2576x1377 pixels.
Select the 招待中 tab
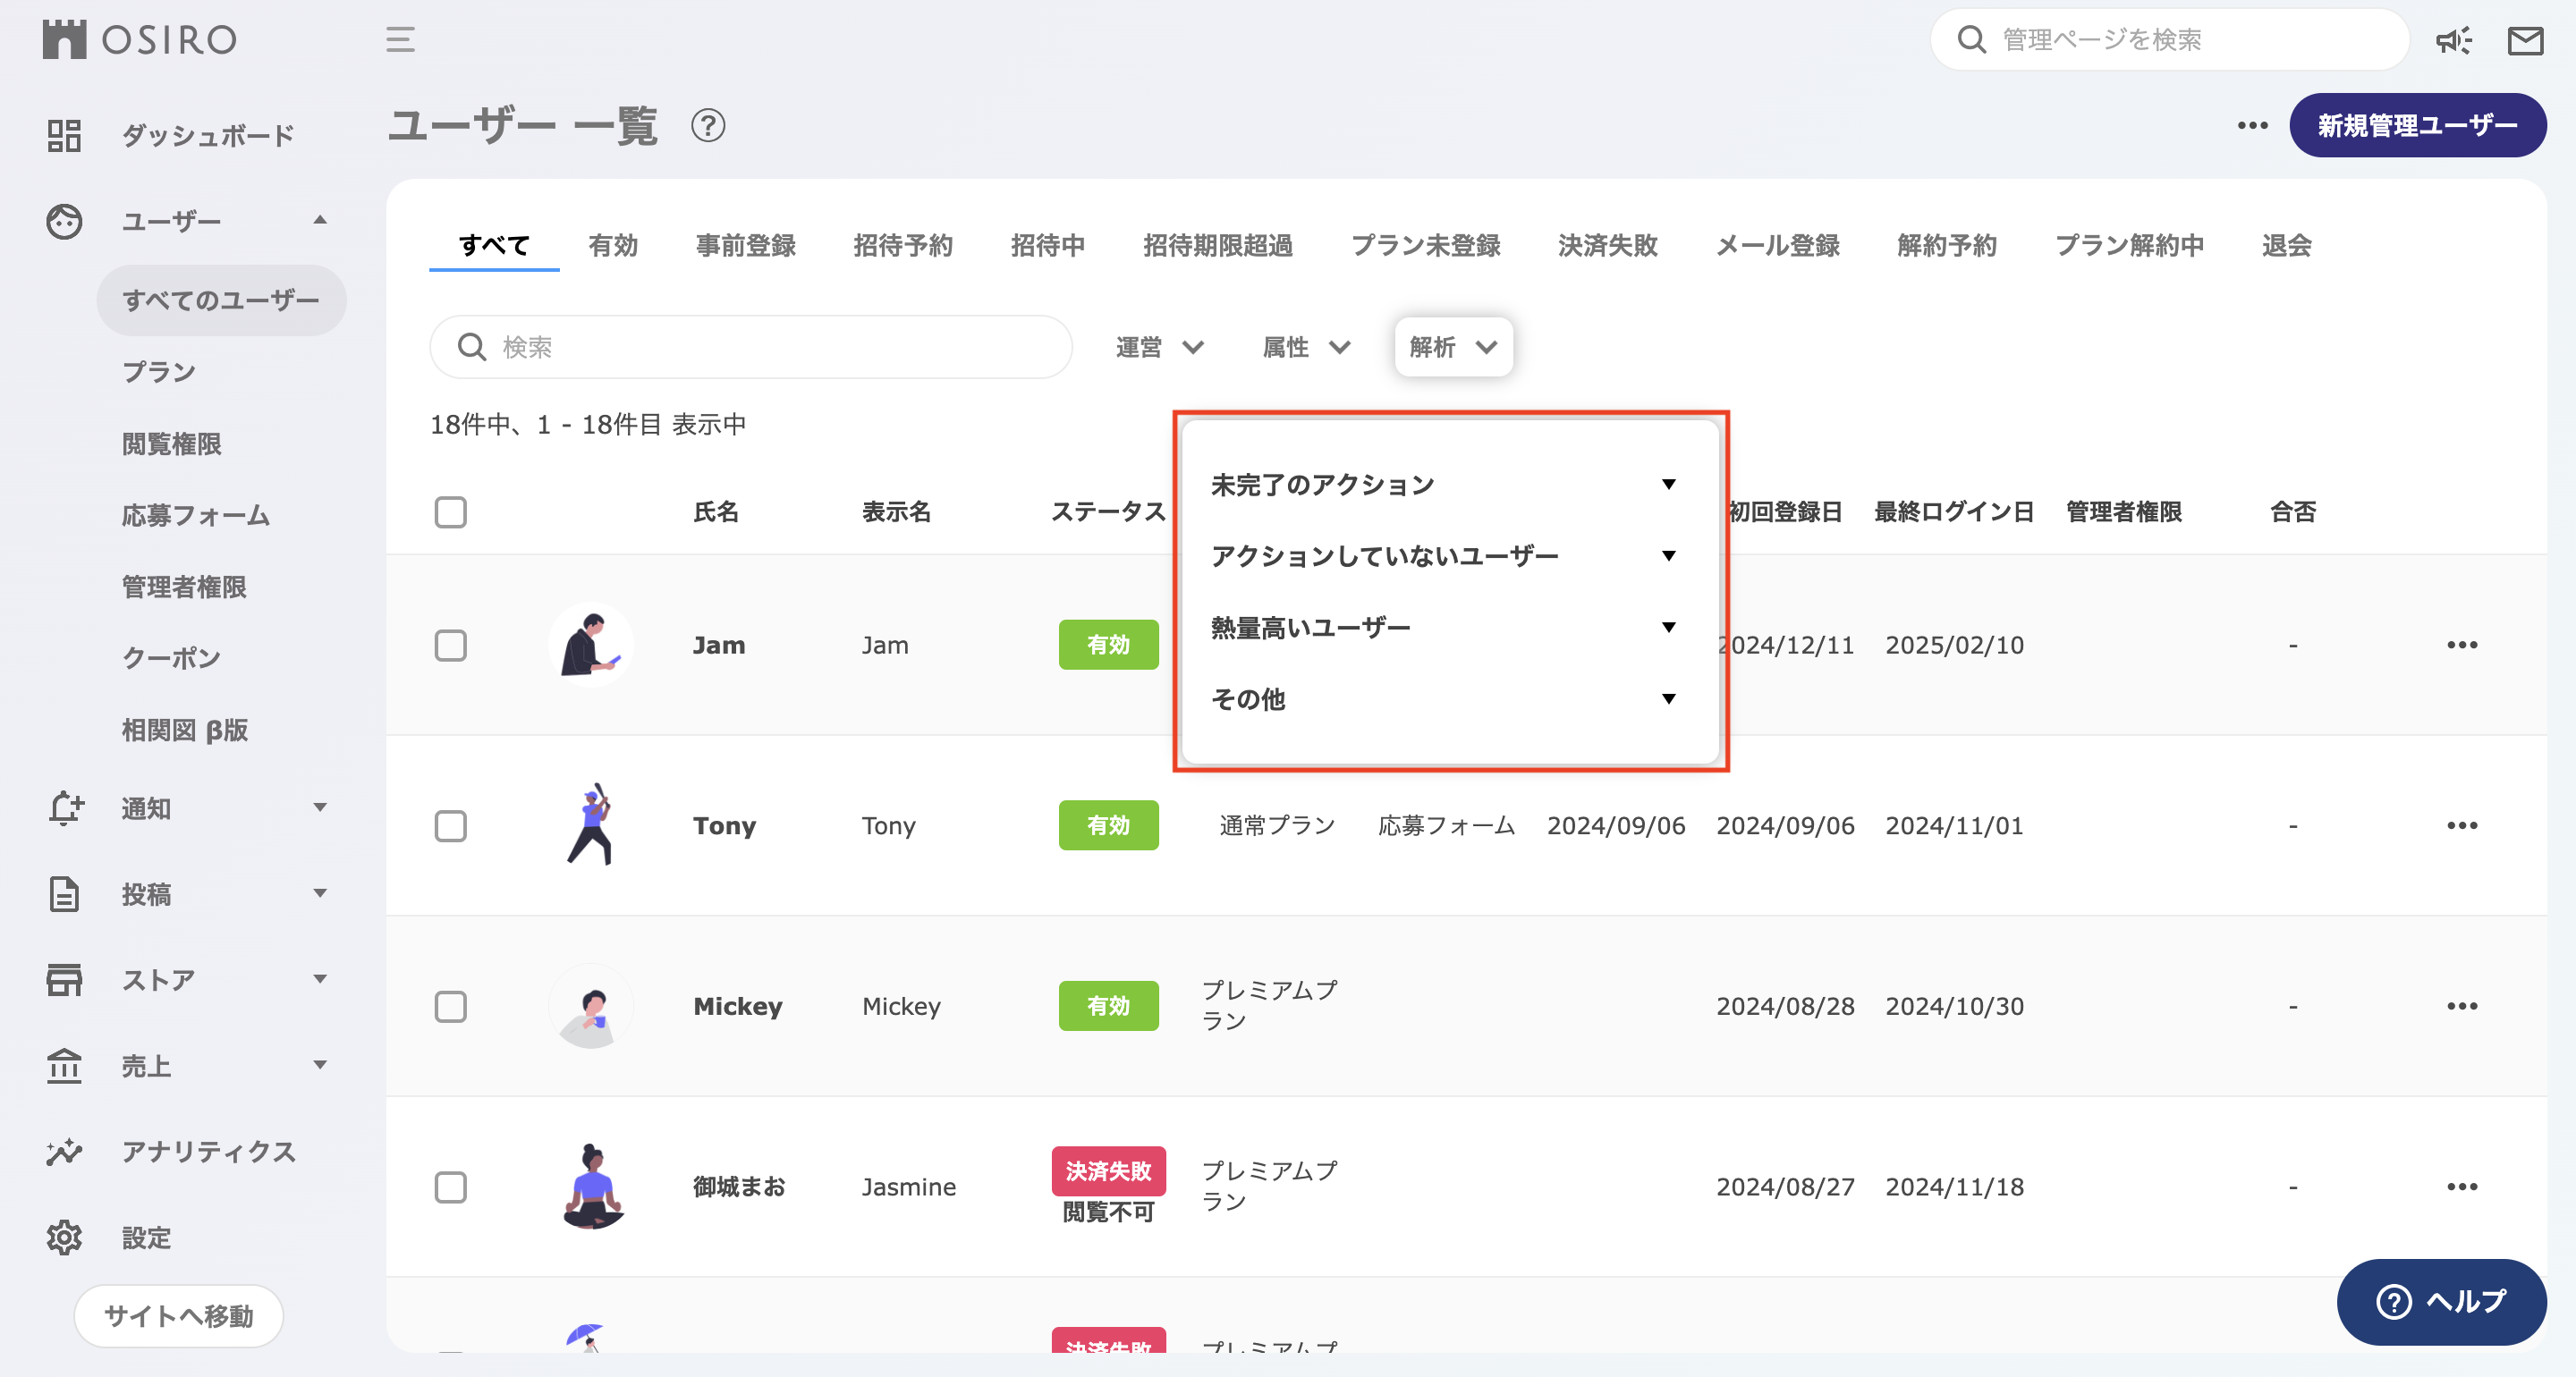coord(1047,245)
